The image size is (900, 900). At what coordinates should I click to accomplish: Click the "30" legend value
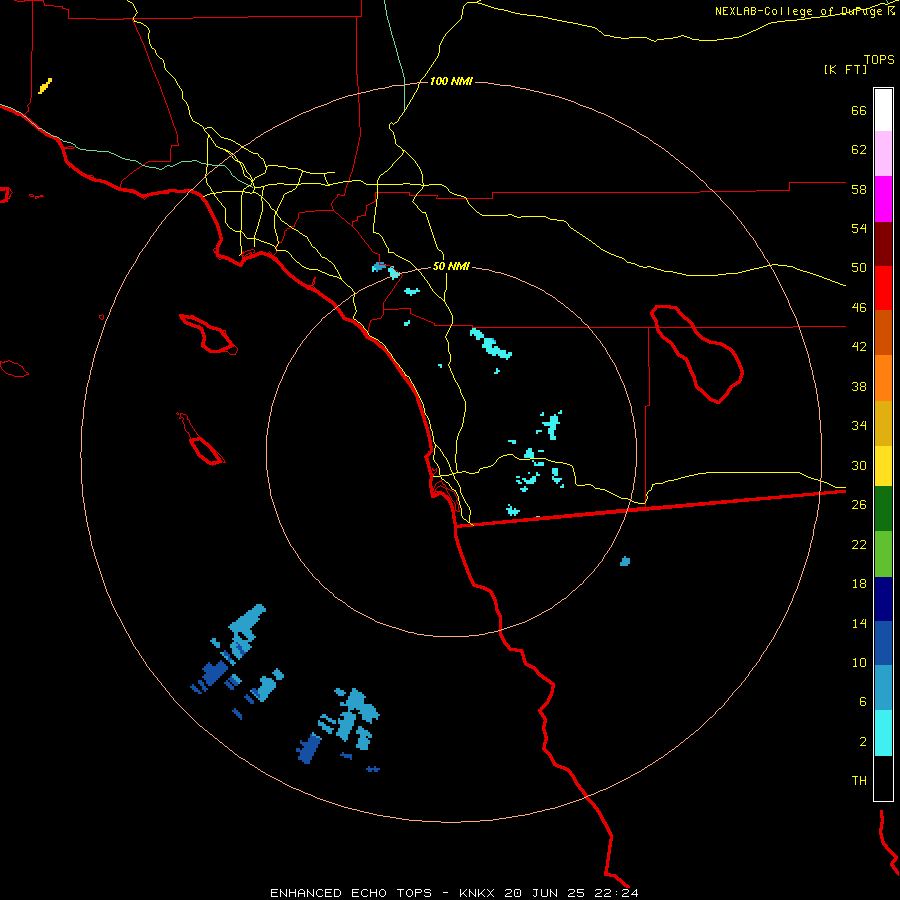(x=859, y=465)
